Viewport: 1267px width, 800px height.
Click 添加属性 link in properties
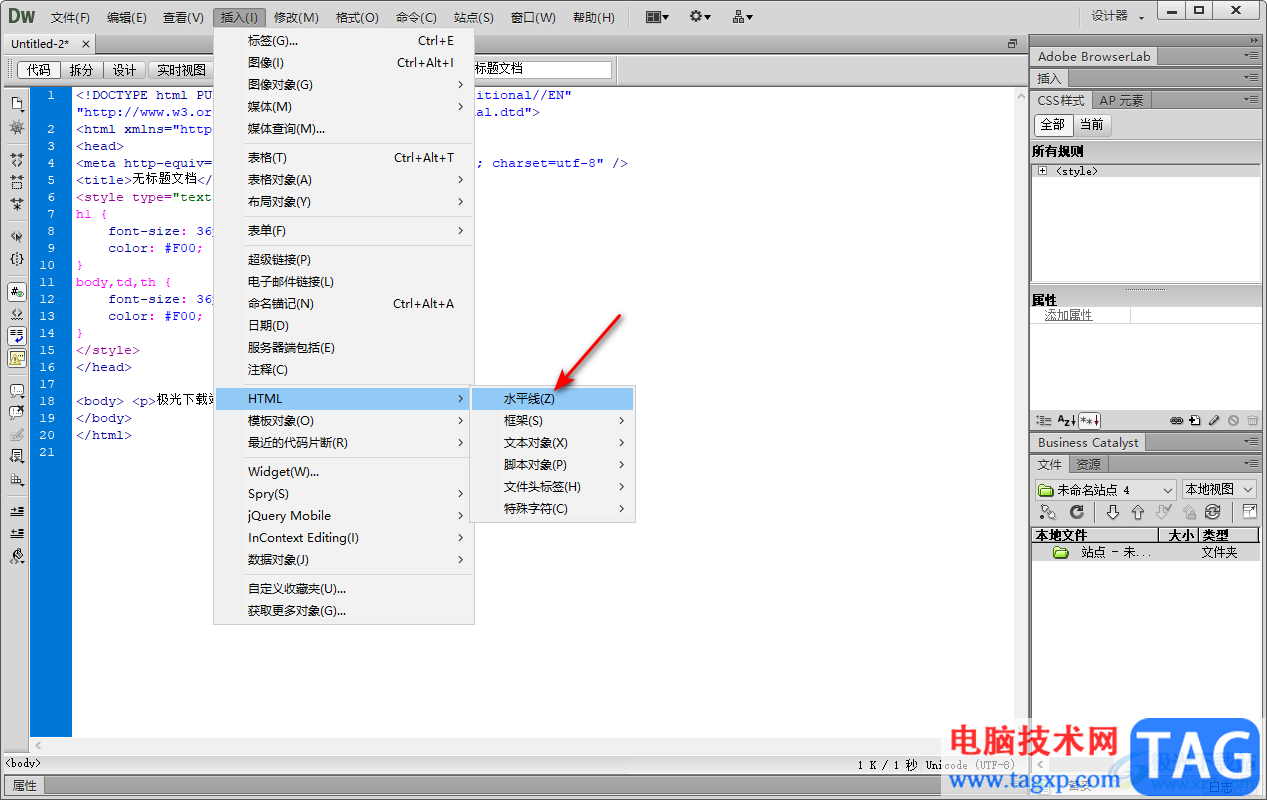coord(1069,315)
